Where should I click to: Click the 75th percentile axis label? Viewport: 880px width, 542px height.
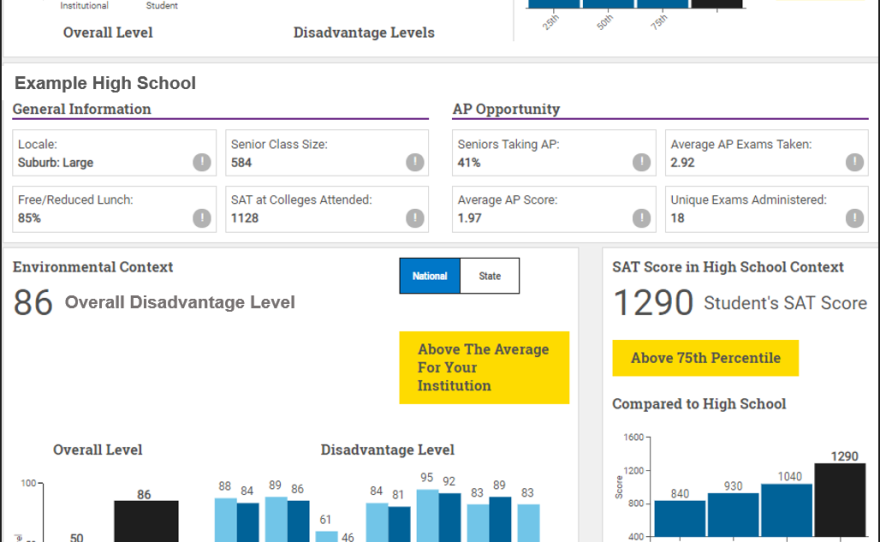[659, 21]
